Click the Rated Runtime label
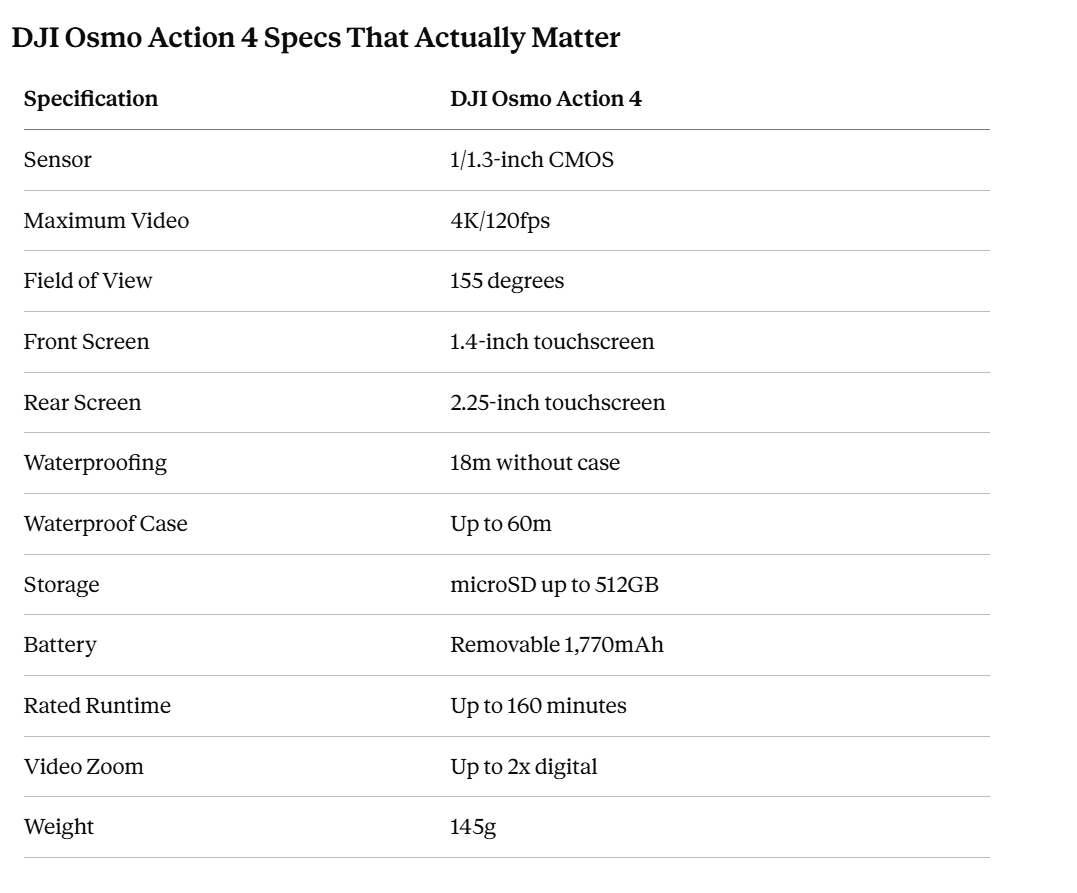 pyautogui.click(x=98, y=706)
